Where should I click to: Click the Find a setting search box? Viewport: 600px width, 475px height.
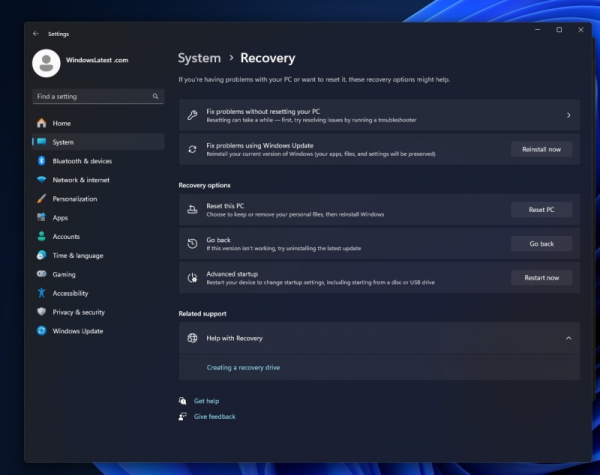tap(98, 96)
